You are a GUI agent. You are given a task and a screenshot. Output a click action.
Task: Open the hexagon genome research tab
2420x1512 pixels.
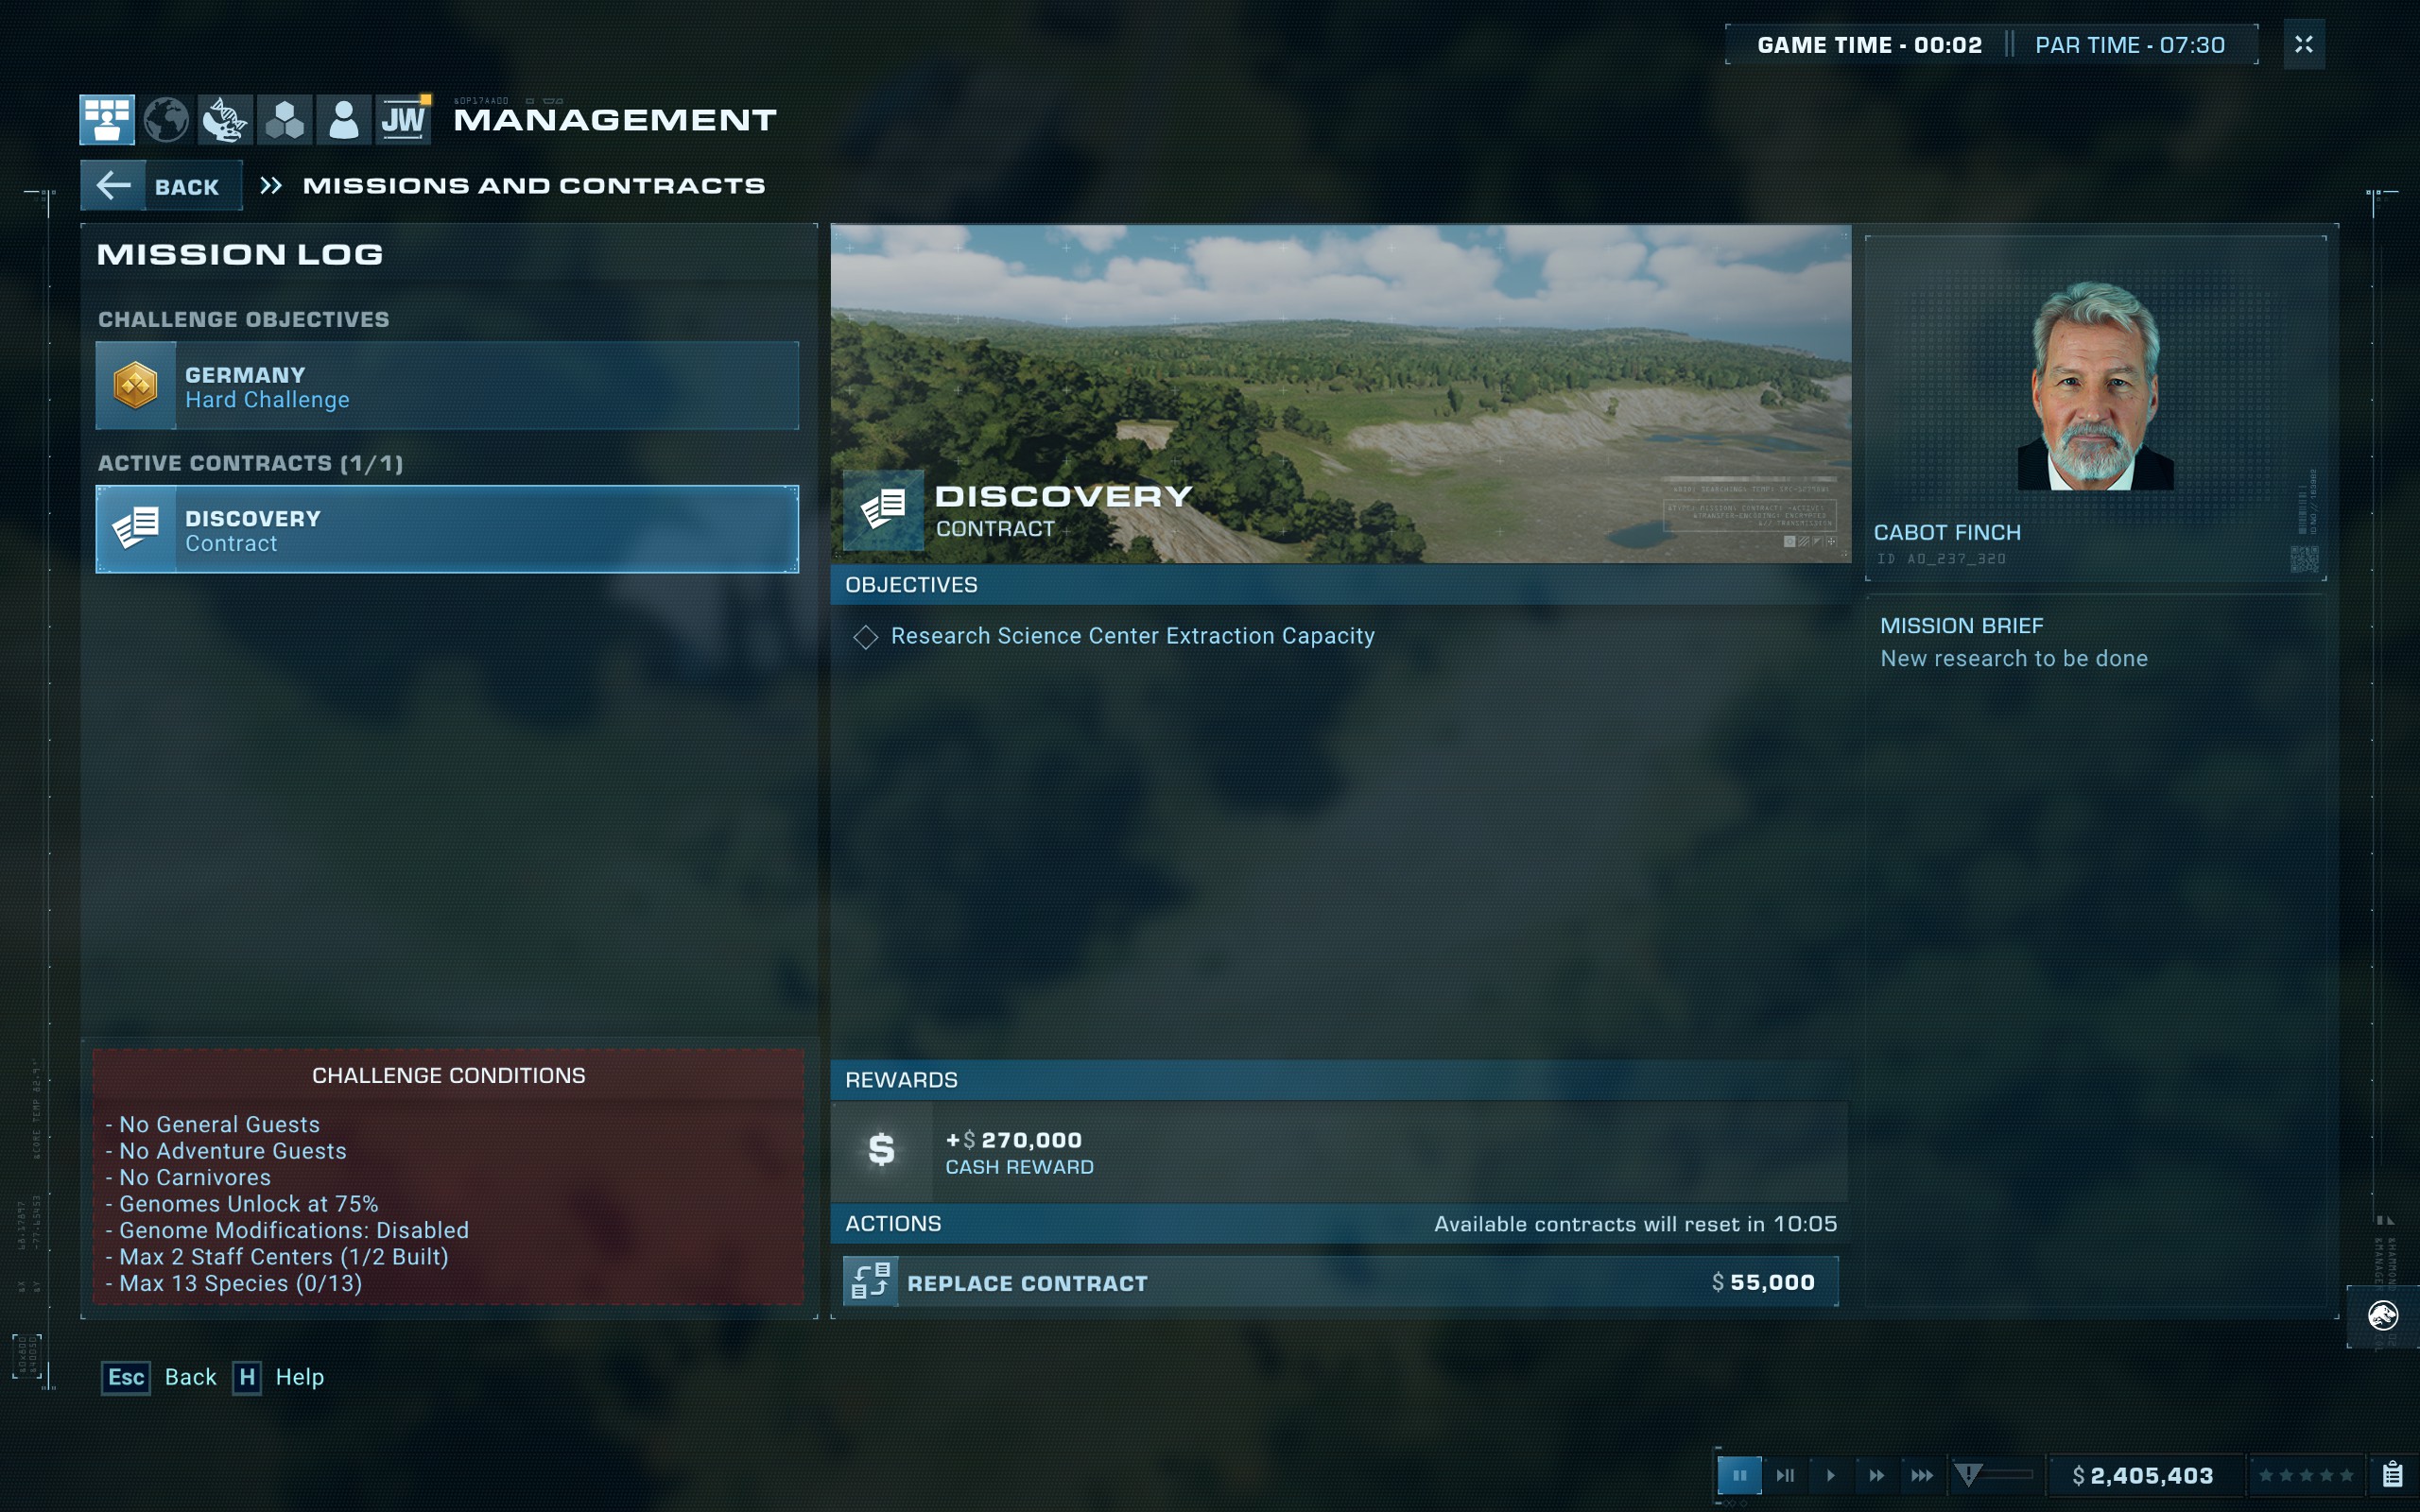tap(284, 120)
